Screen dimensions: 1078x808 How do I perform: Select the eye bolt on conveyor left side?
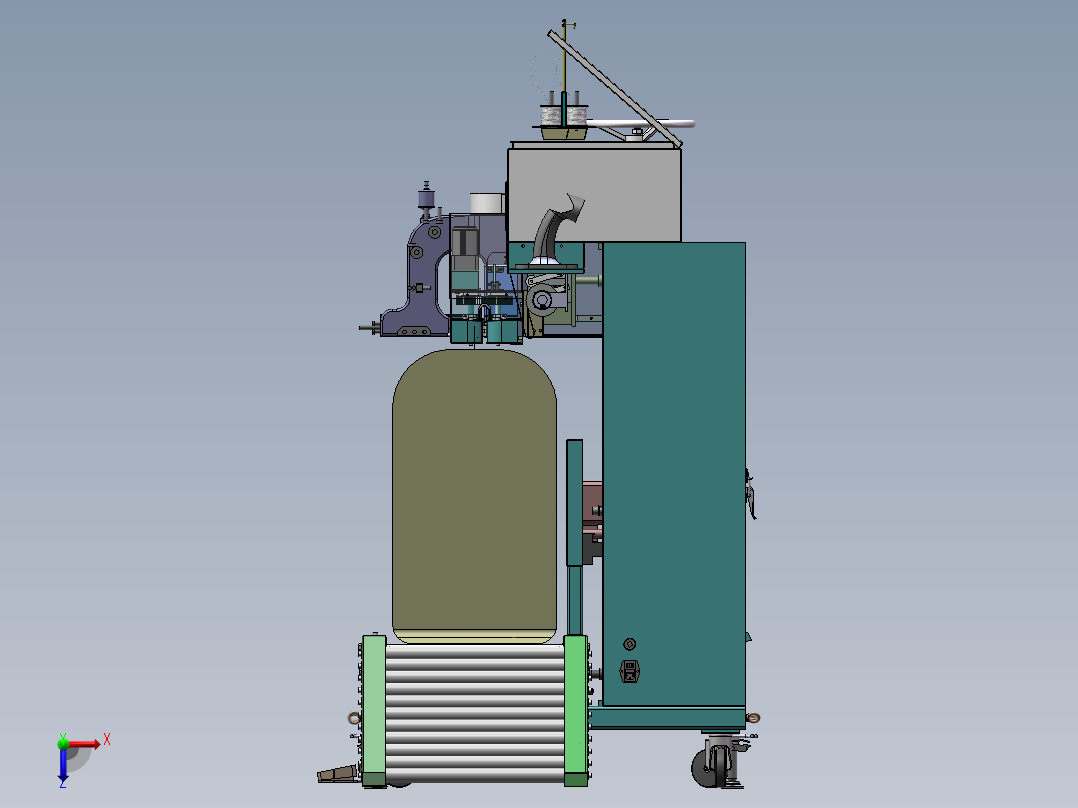pyautogui.click(x=354, y=718)
